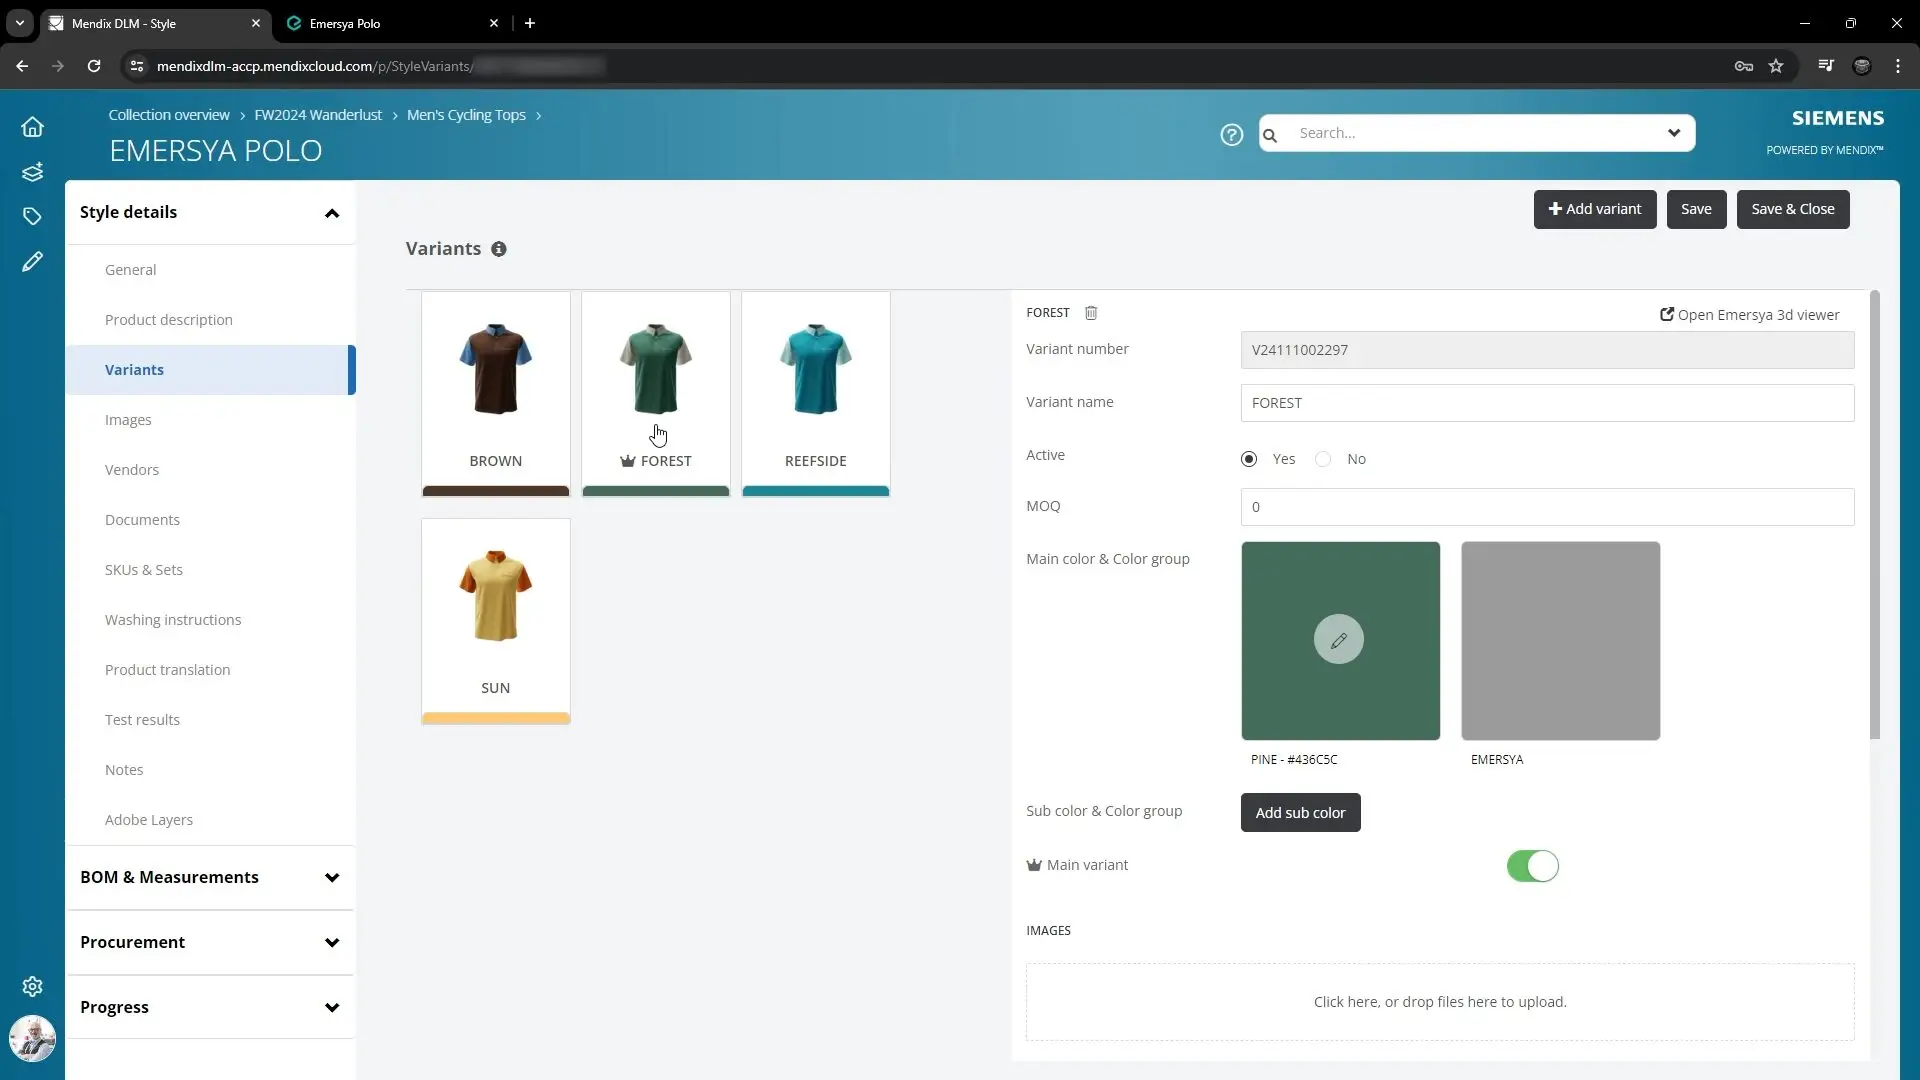The image size is (1920, 1080).
Task: Switch to Mendix DLM - Style tab
Action: tap(155, 23)
